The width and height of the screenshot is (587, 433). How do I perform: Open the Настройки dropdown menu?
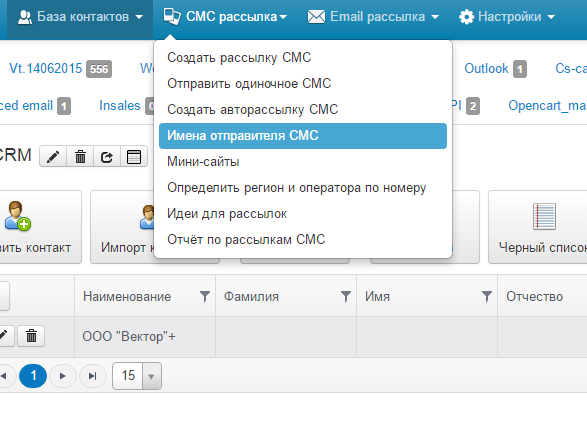507,17
